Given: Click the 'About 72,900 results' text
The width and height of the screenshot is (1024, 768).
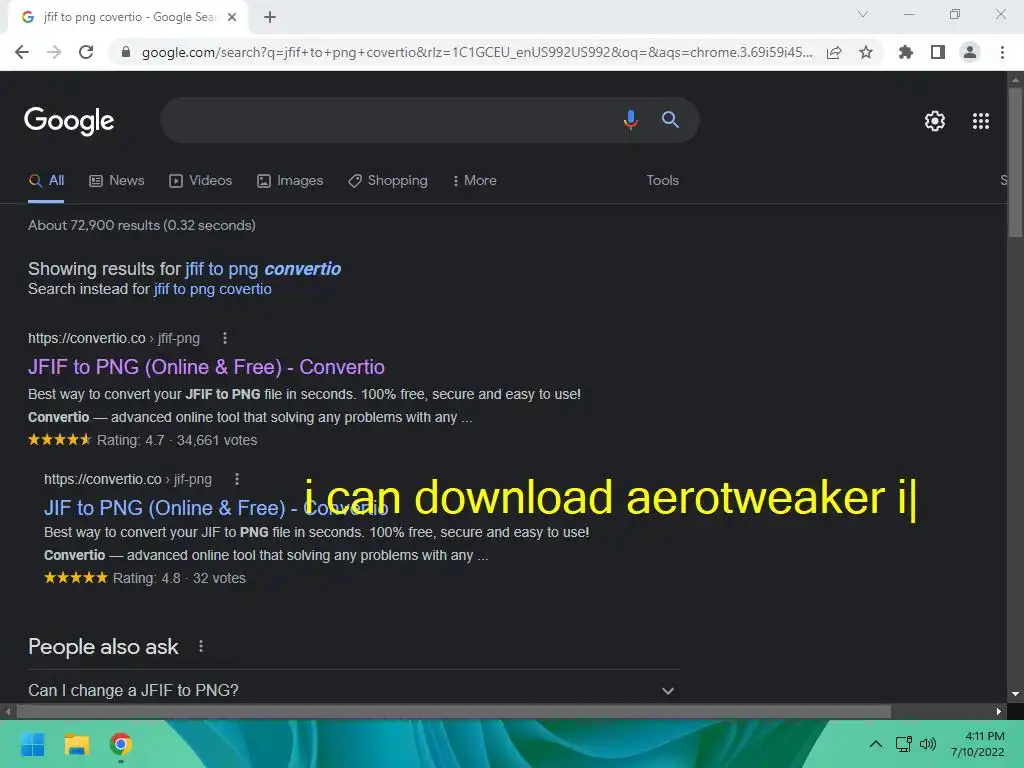Looking at the screenshot, I should (142, 225).
